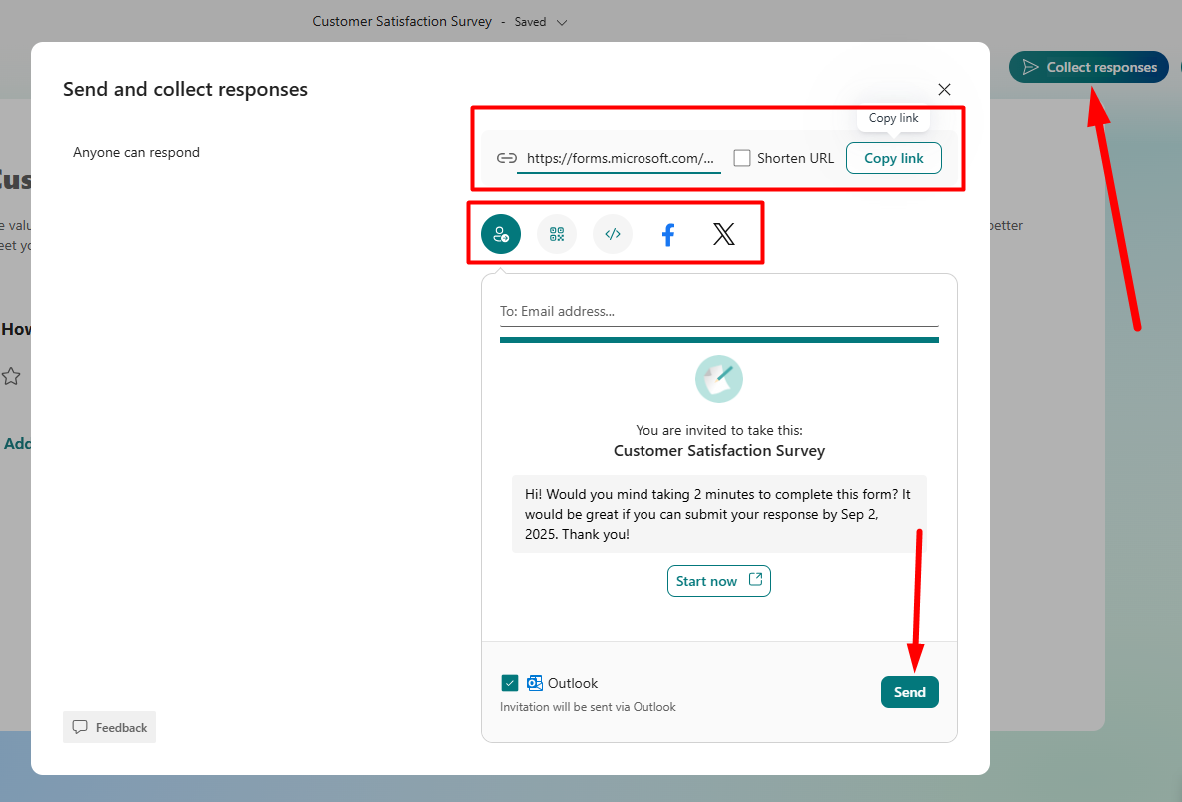
Task: Click the Copy link button
Action: (x=893, y=158)
